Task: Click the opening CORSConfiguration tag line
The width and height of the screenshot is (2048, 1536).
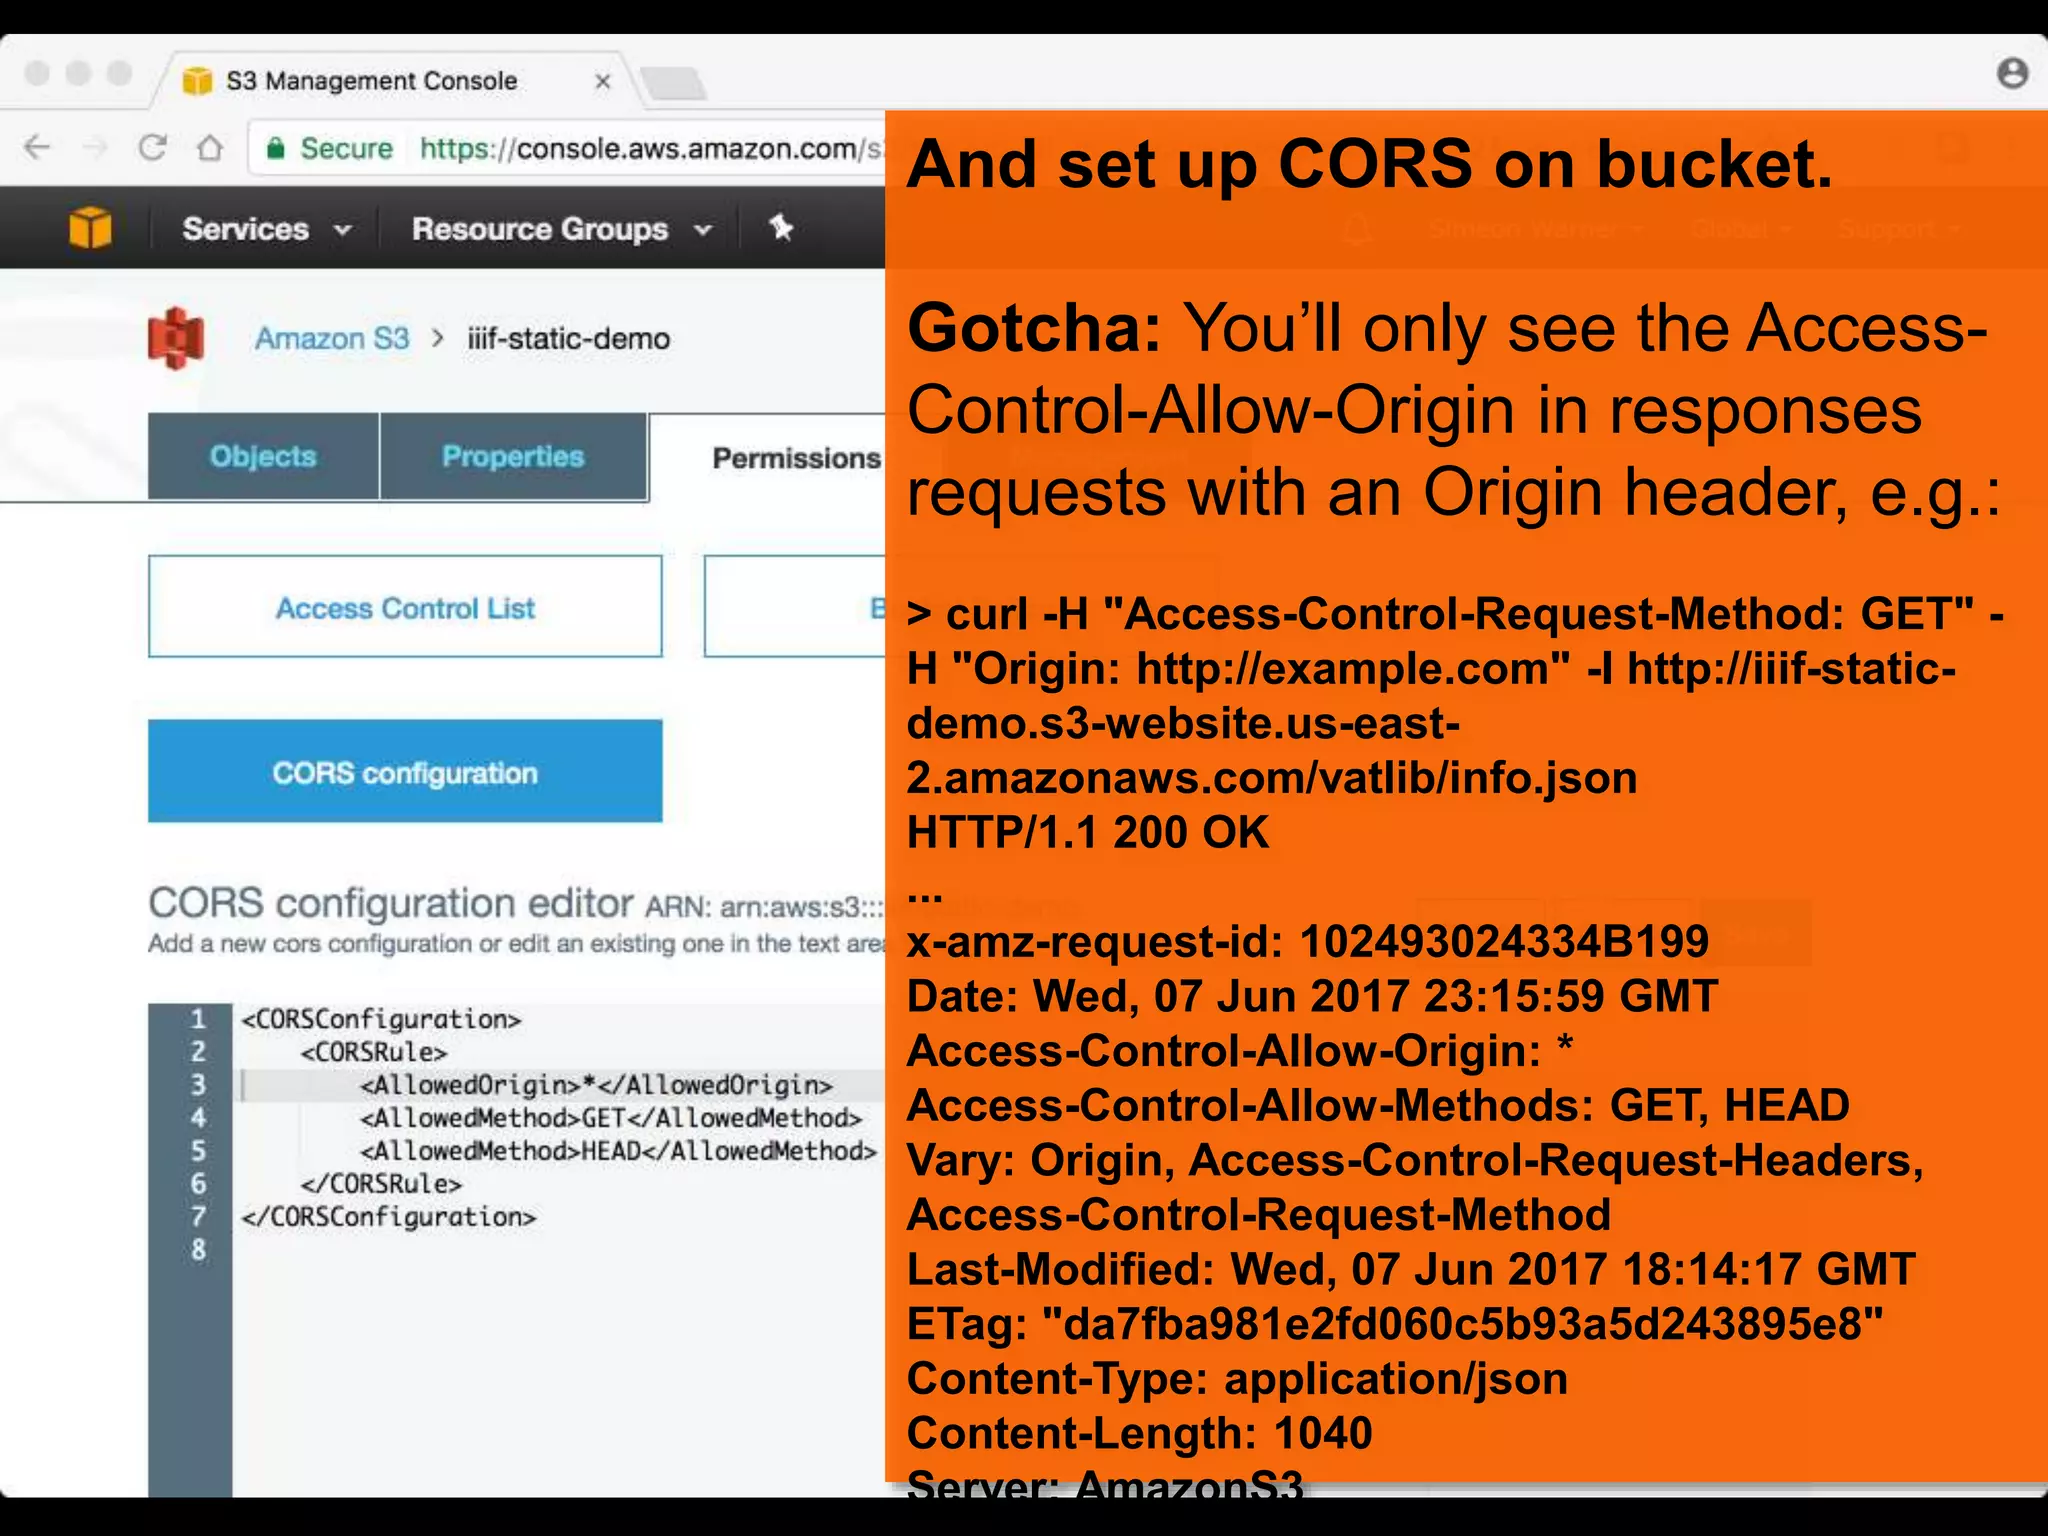Action: (x=381, y=1019)
